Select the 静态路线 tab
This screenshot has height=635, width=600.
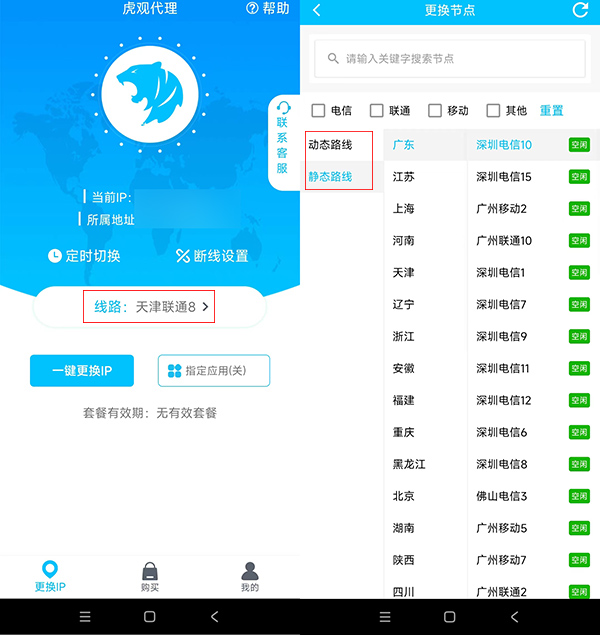pyautogui.click(x=330, y=177)
